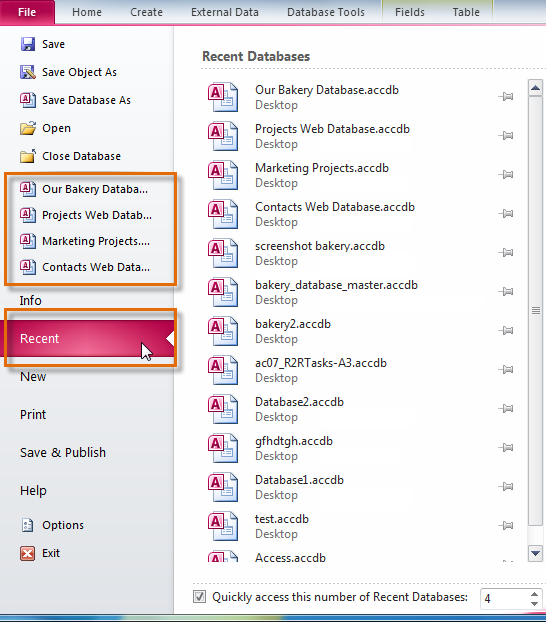546x622 pixels.
Task: Click the quick access number field showing 4
Action: (x=504, y=599)
